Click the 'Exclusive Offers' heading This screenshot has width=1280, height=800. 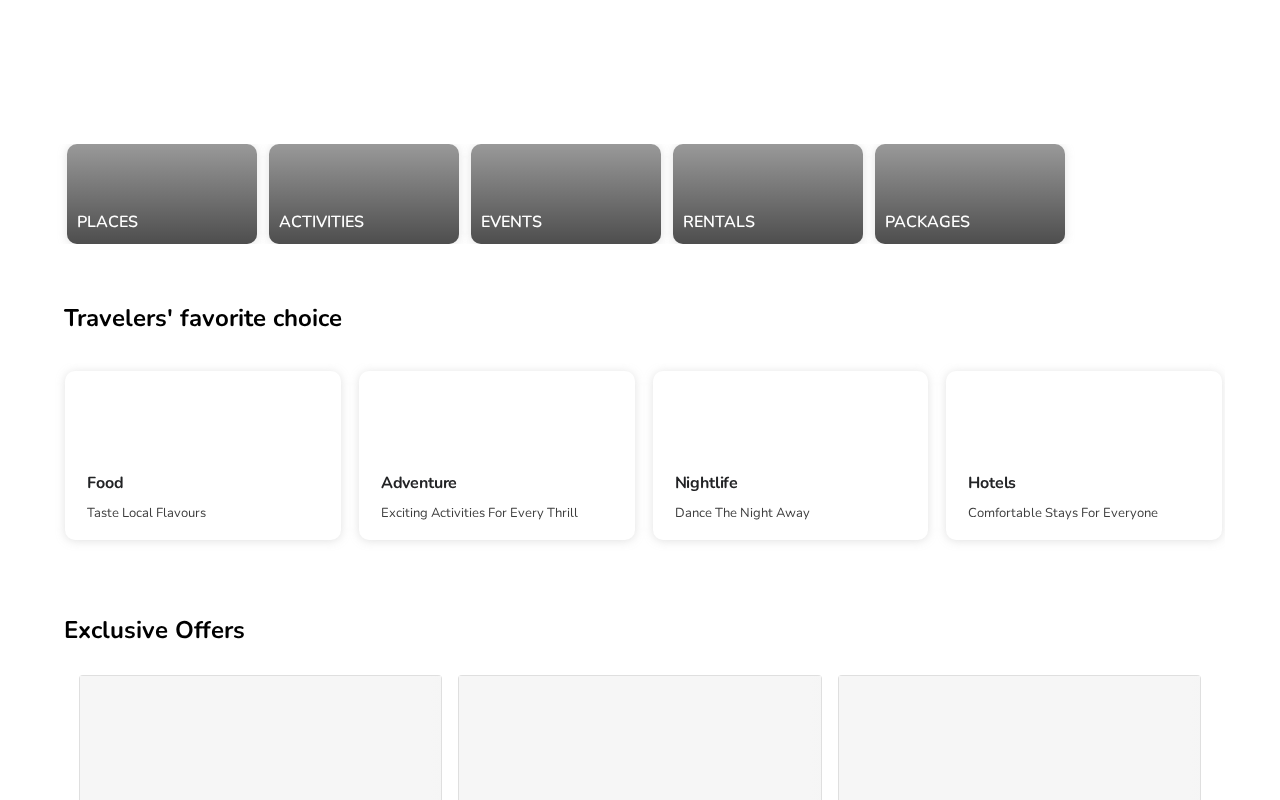154,630
